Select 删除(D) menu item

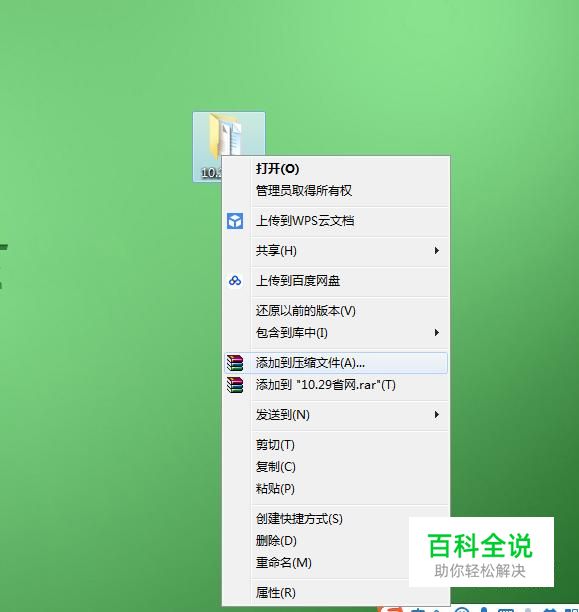(x=276, y=541)
